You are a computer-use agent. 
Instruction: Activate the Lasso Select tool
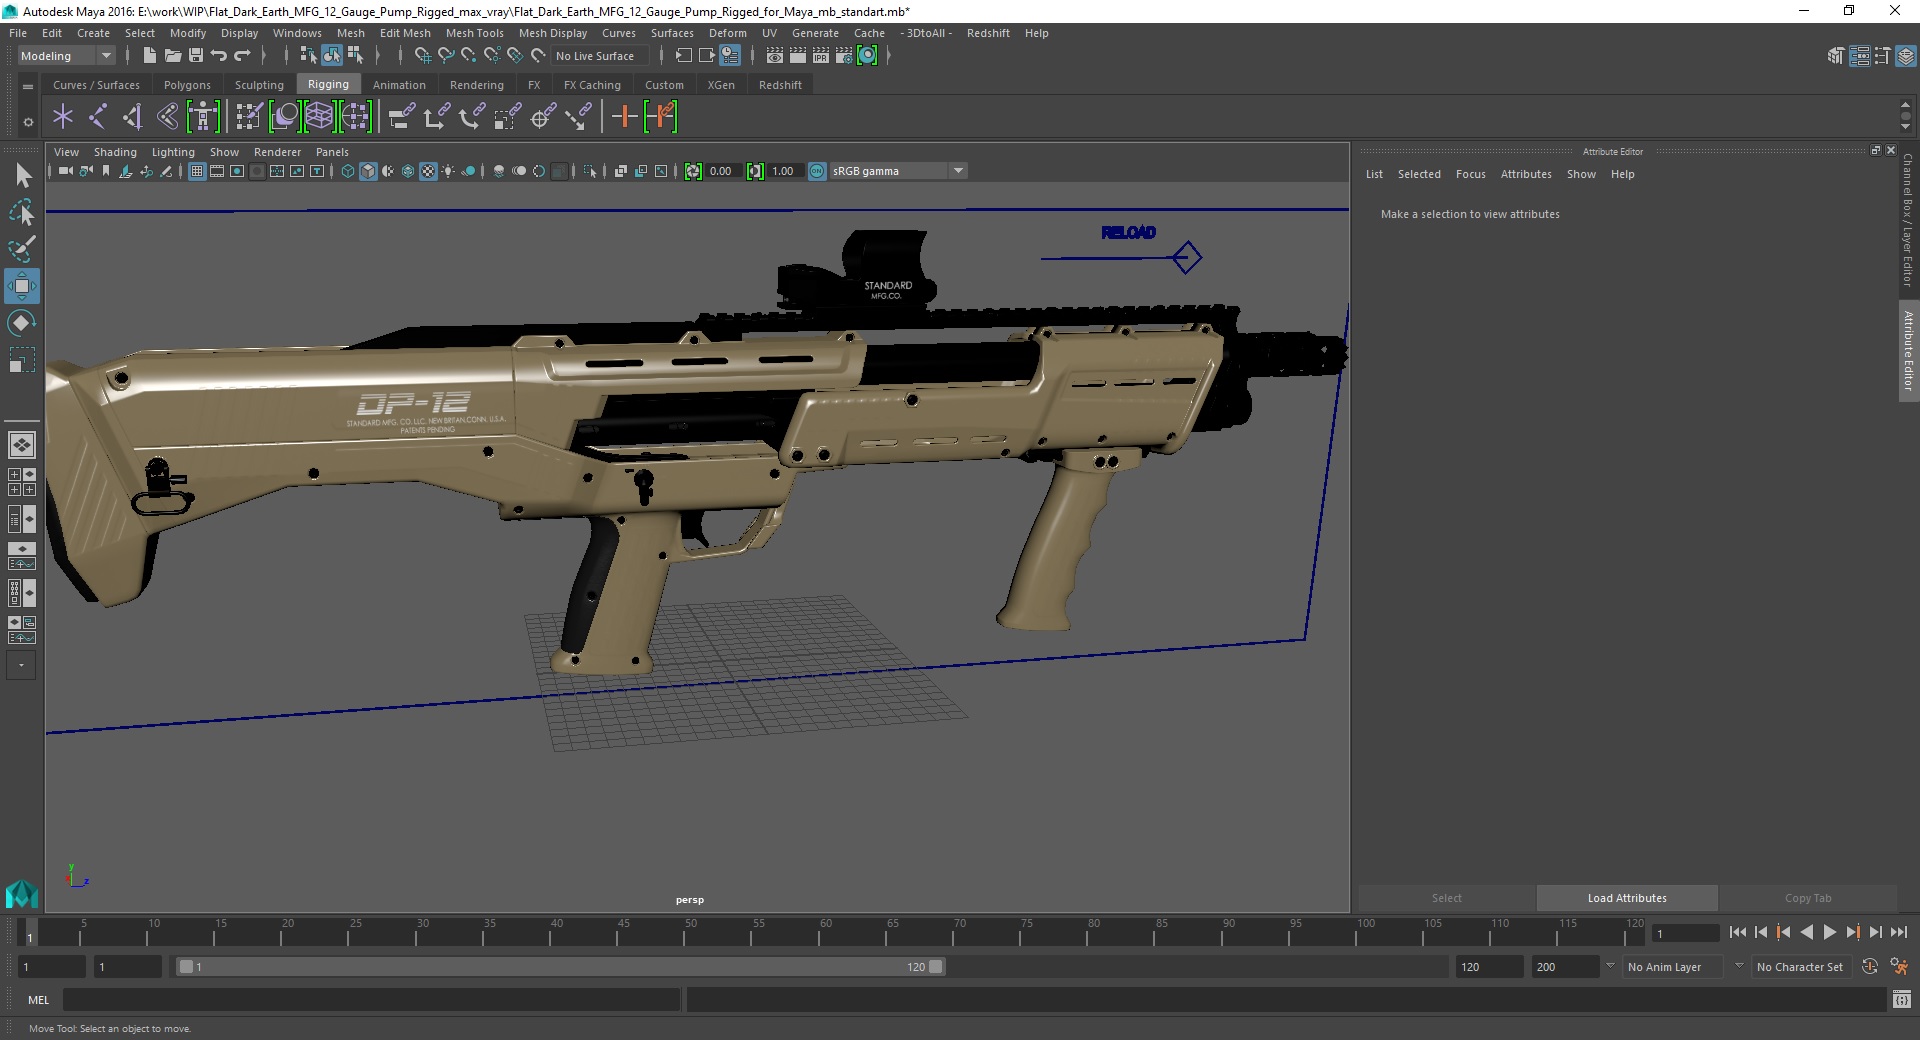point(22,212)
